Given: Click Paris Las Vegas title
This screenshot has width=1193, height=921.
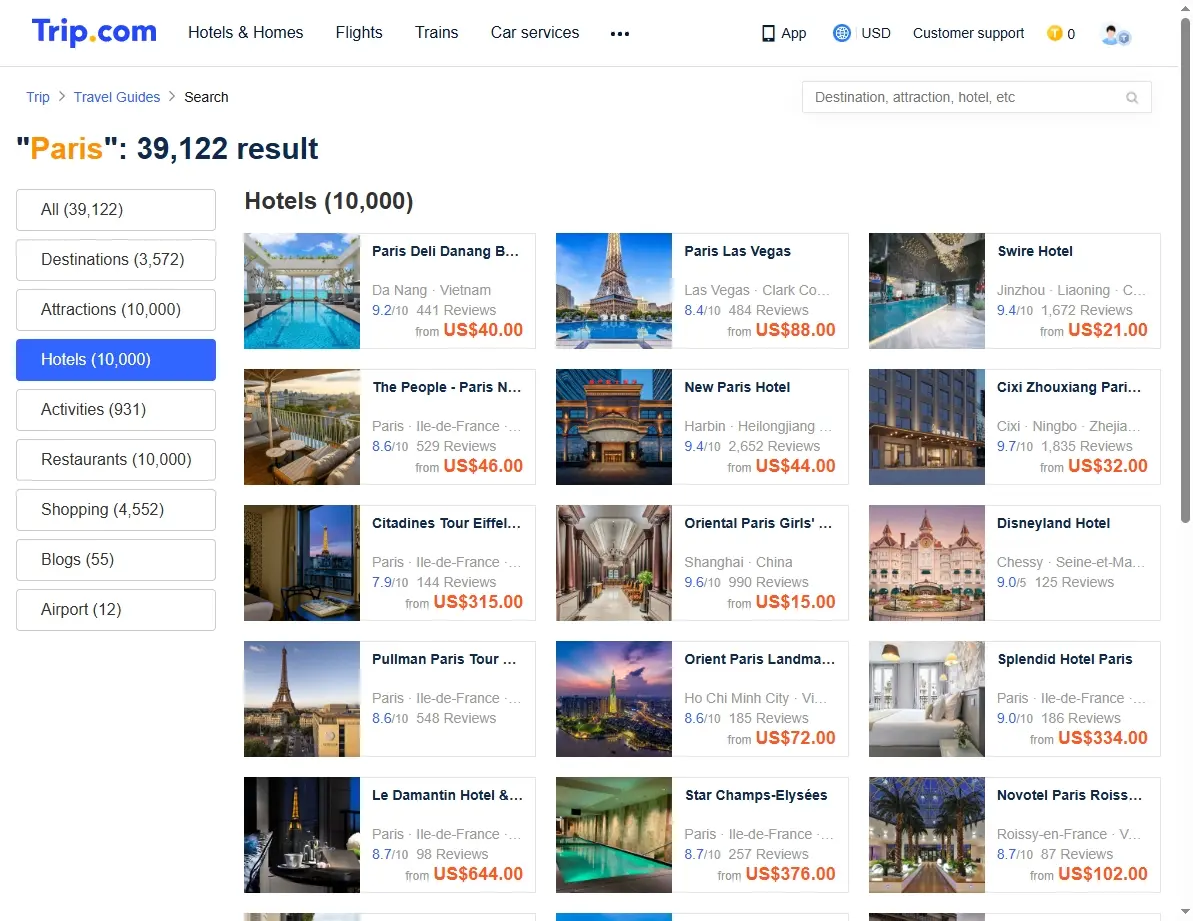Looking at the screenshot, I should [737, 251].
